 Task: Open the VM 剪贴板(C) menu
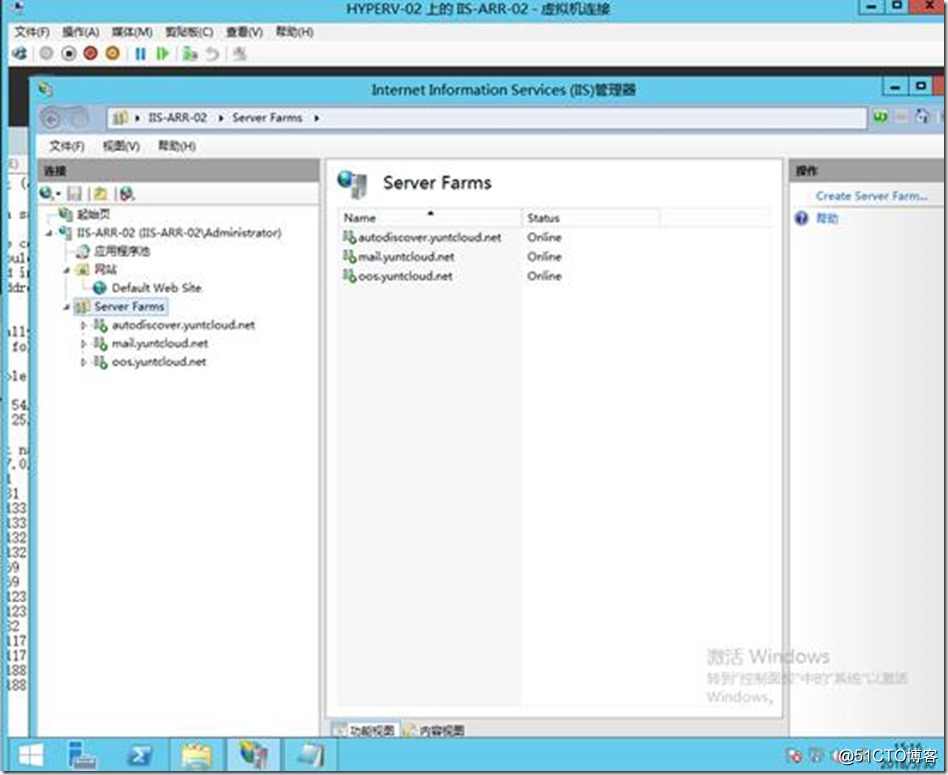(189, 32)
